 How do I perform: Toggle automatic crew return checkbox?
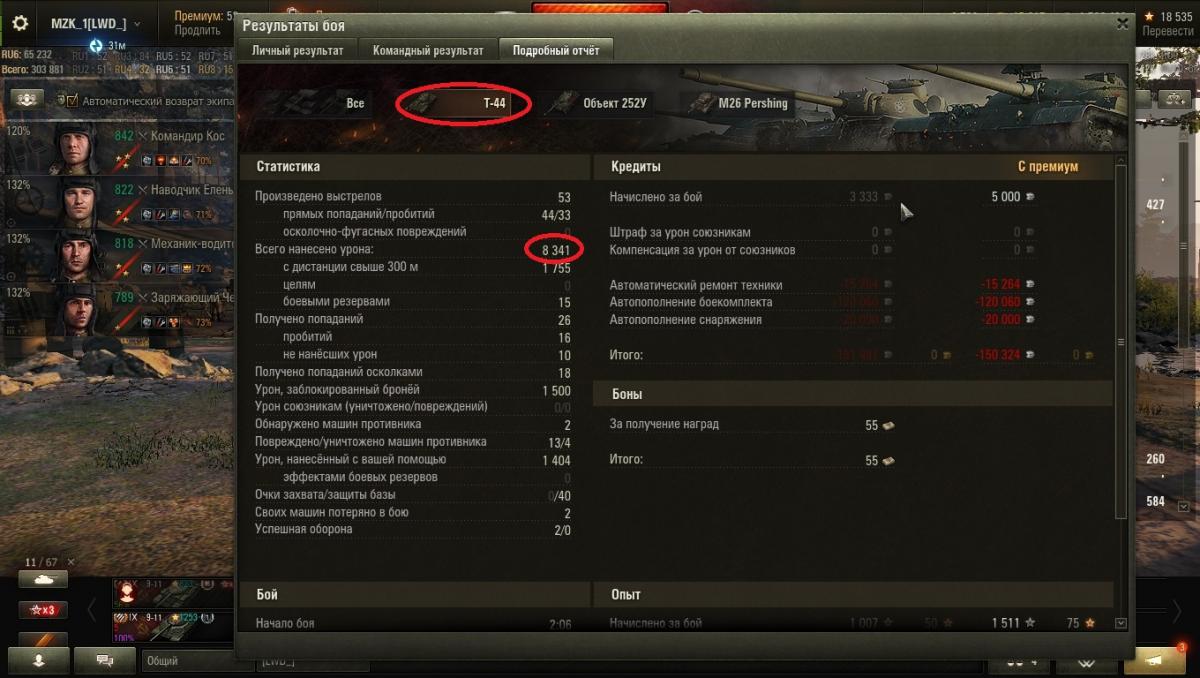pyautogui.click(x=72, y=100)
